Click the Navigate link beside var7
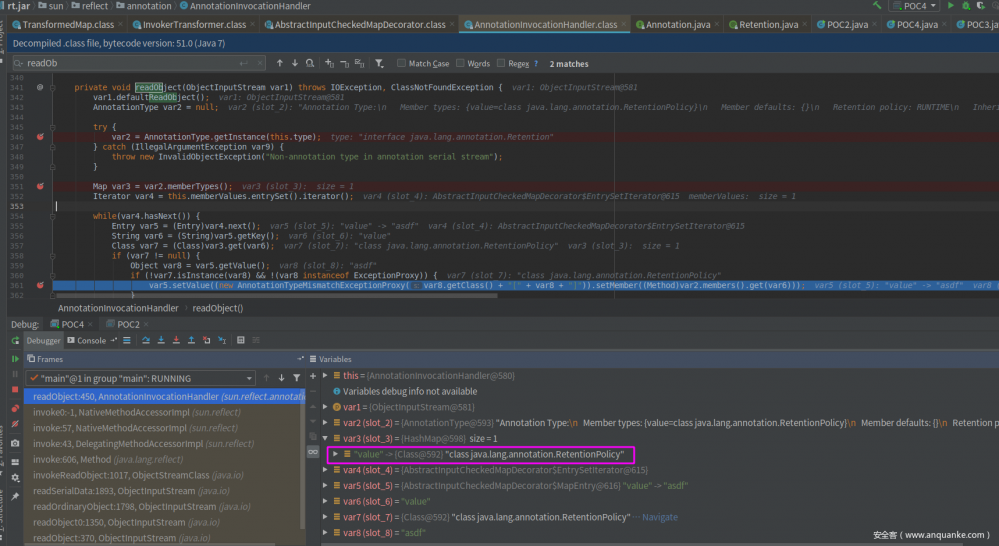This screenshot has height=546, width=999. tap(658, 517)
